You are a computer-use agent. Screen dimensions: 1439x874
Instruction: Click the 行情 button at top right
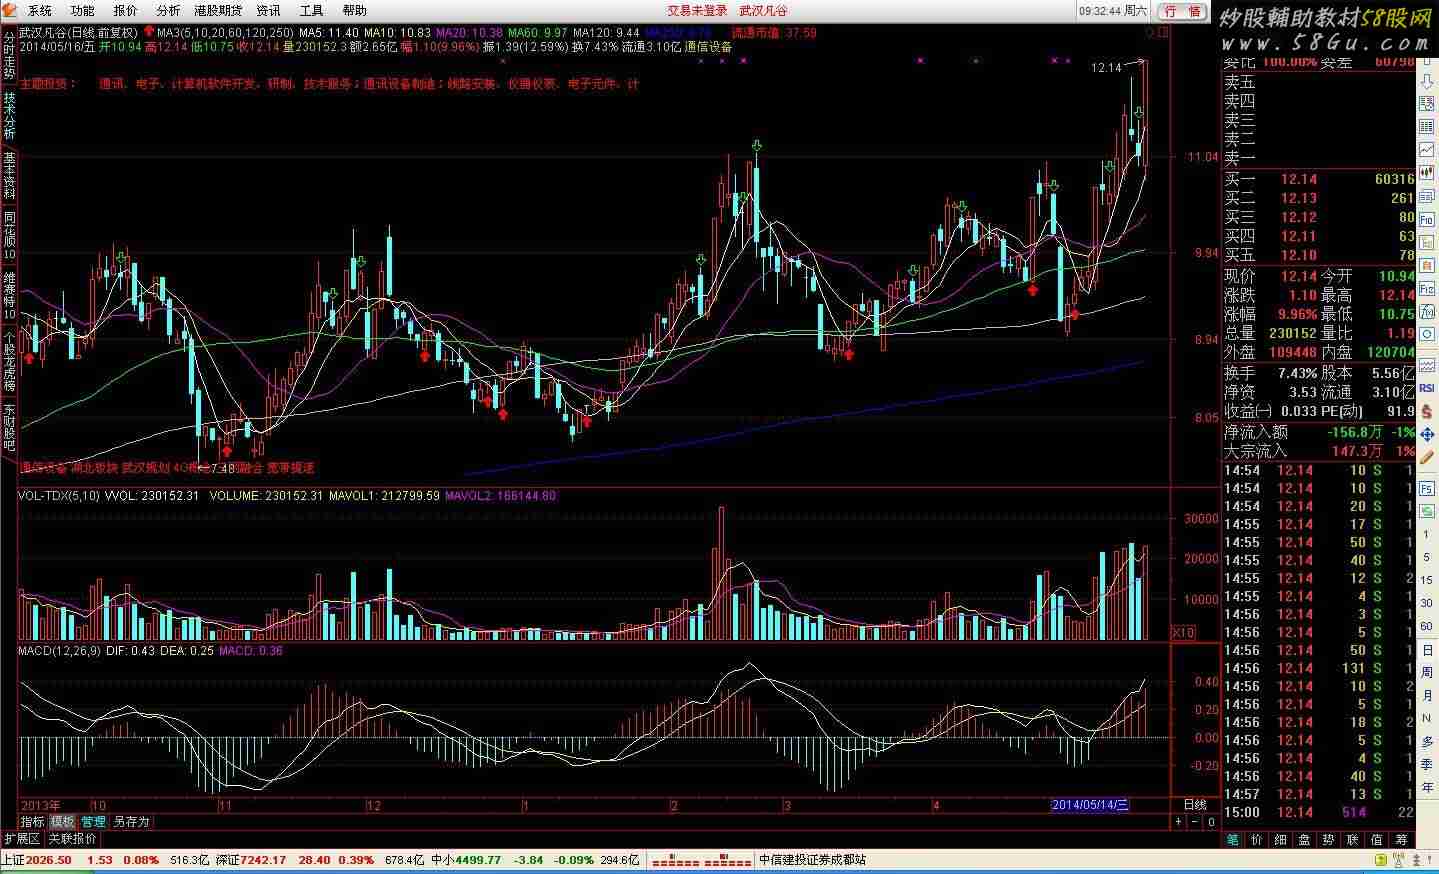coord(1181,11)
